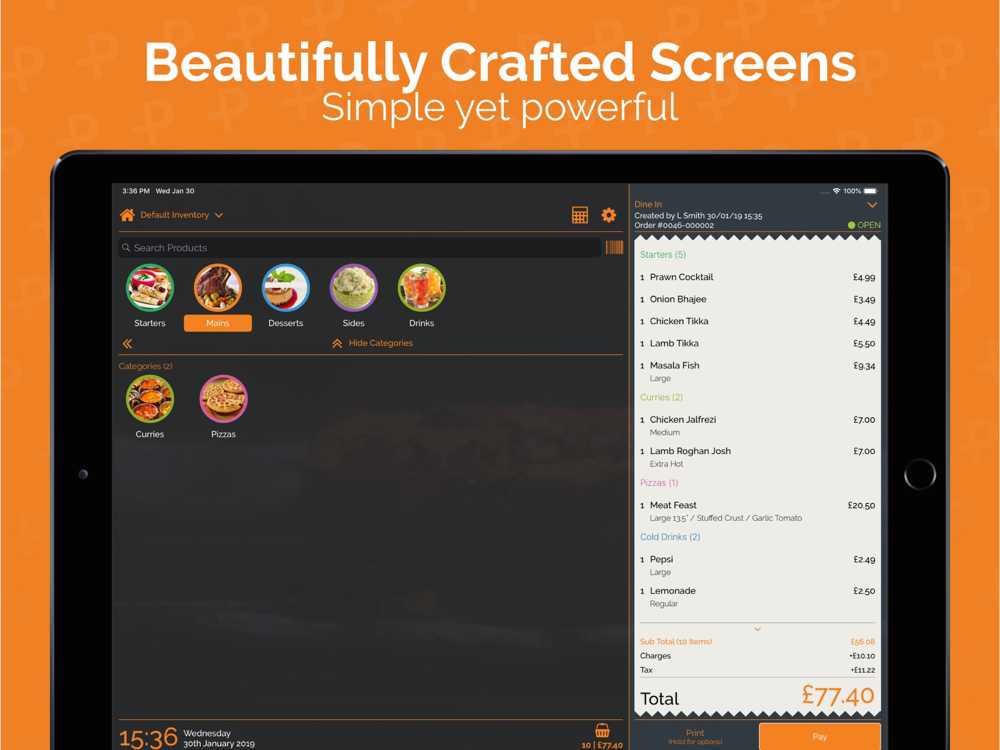Select the Lemonade order line

tap(758, 596)
